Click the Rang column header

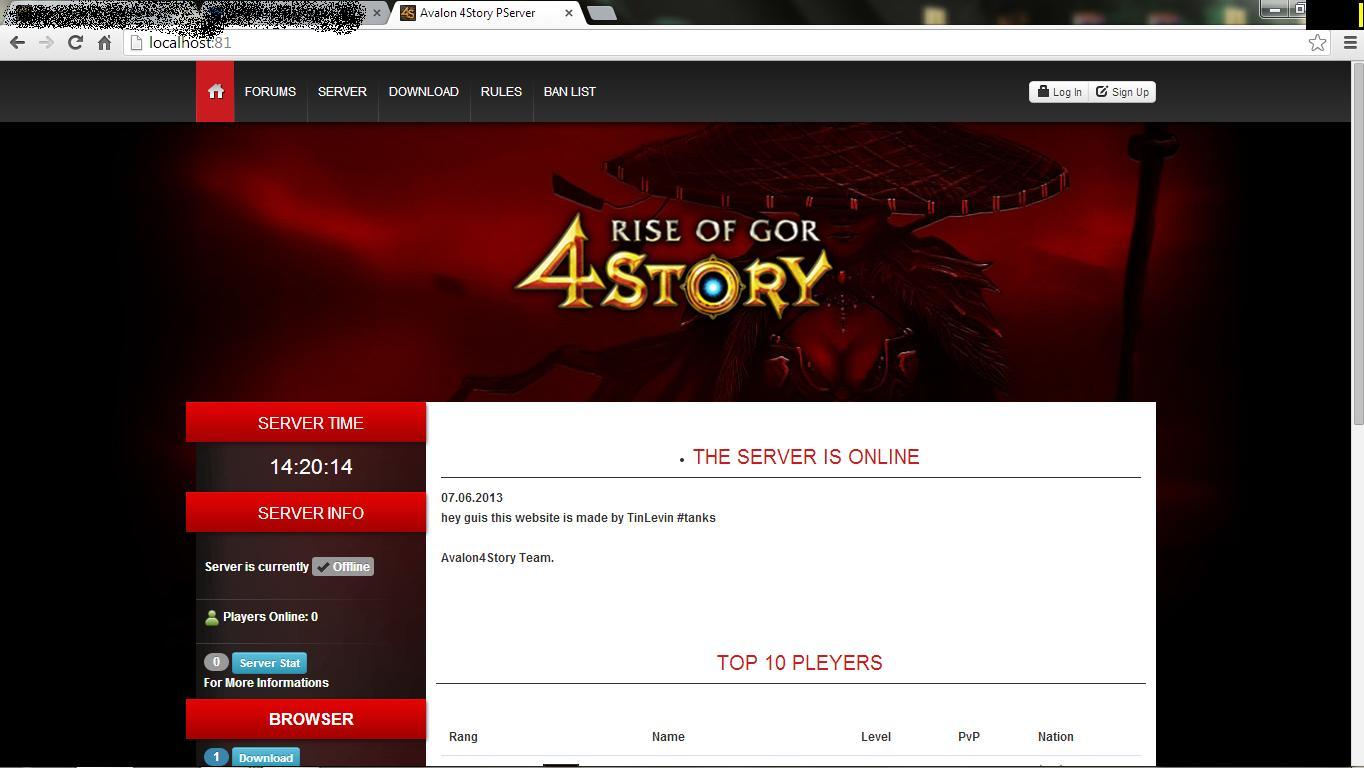(x=463, y=737)
